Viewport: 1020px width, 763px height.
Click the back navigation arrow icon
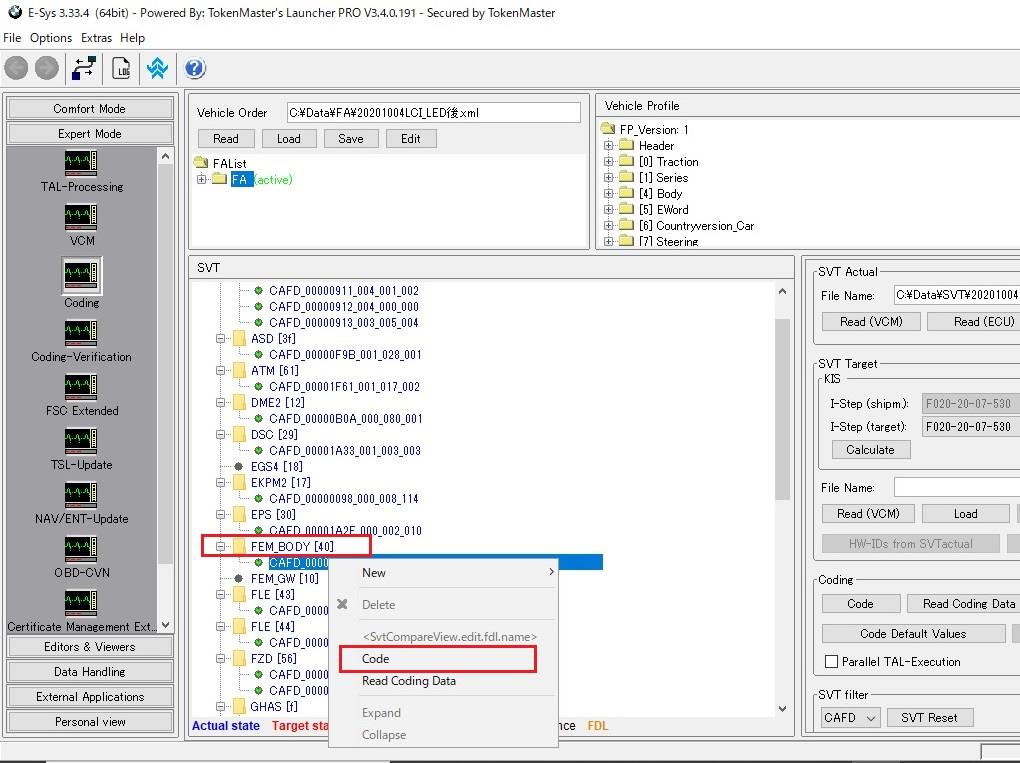pos(16,68)
